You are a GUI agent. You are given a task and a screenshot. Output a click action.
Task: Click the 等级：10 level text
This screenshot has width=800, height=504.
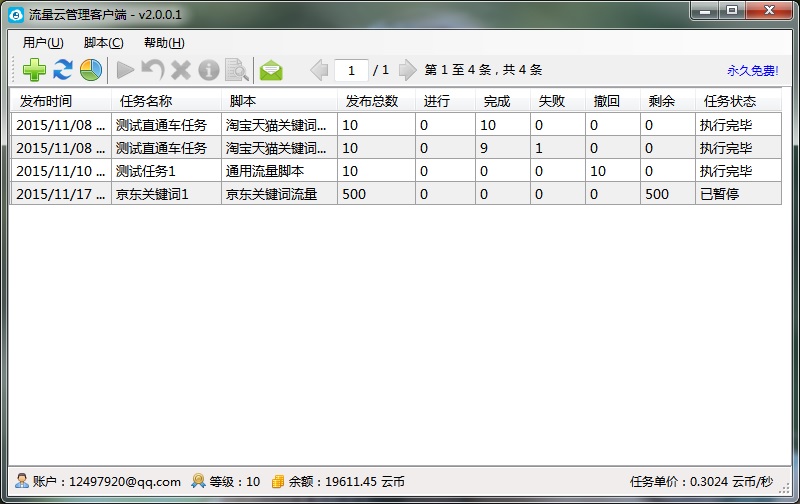(235, 482)
